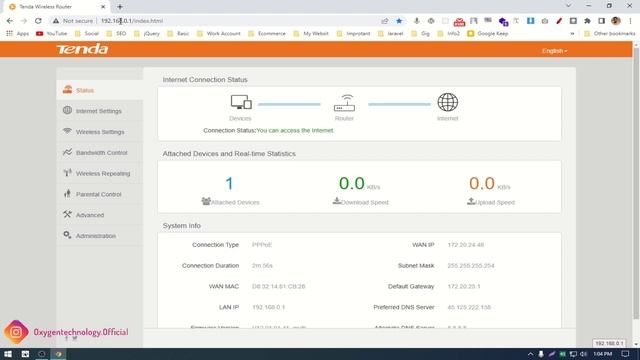The height and width of the screenshot is (360, 640).
Task: Open the Google Keep bookmark
Action: coord(488,33)
